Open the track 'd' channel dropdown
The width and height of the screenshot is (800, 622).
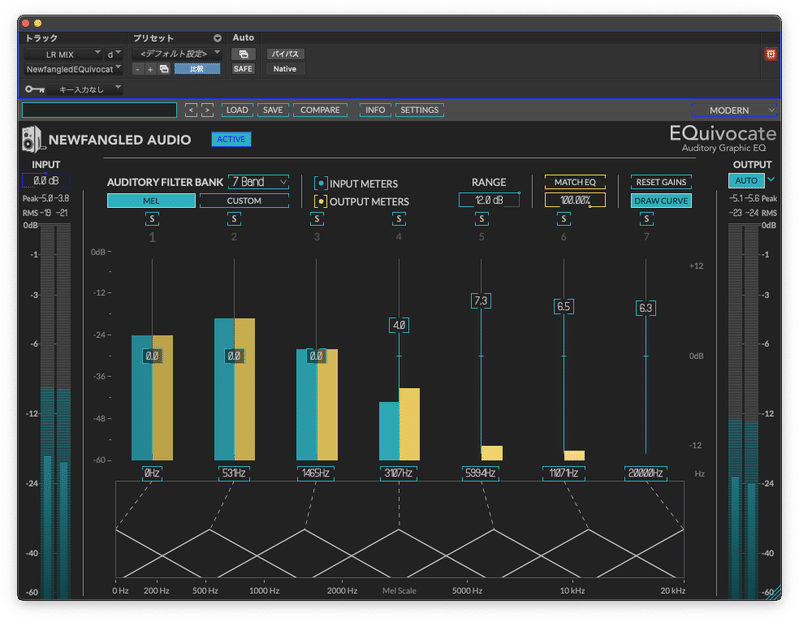click(x=114, y=54)
